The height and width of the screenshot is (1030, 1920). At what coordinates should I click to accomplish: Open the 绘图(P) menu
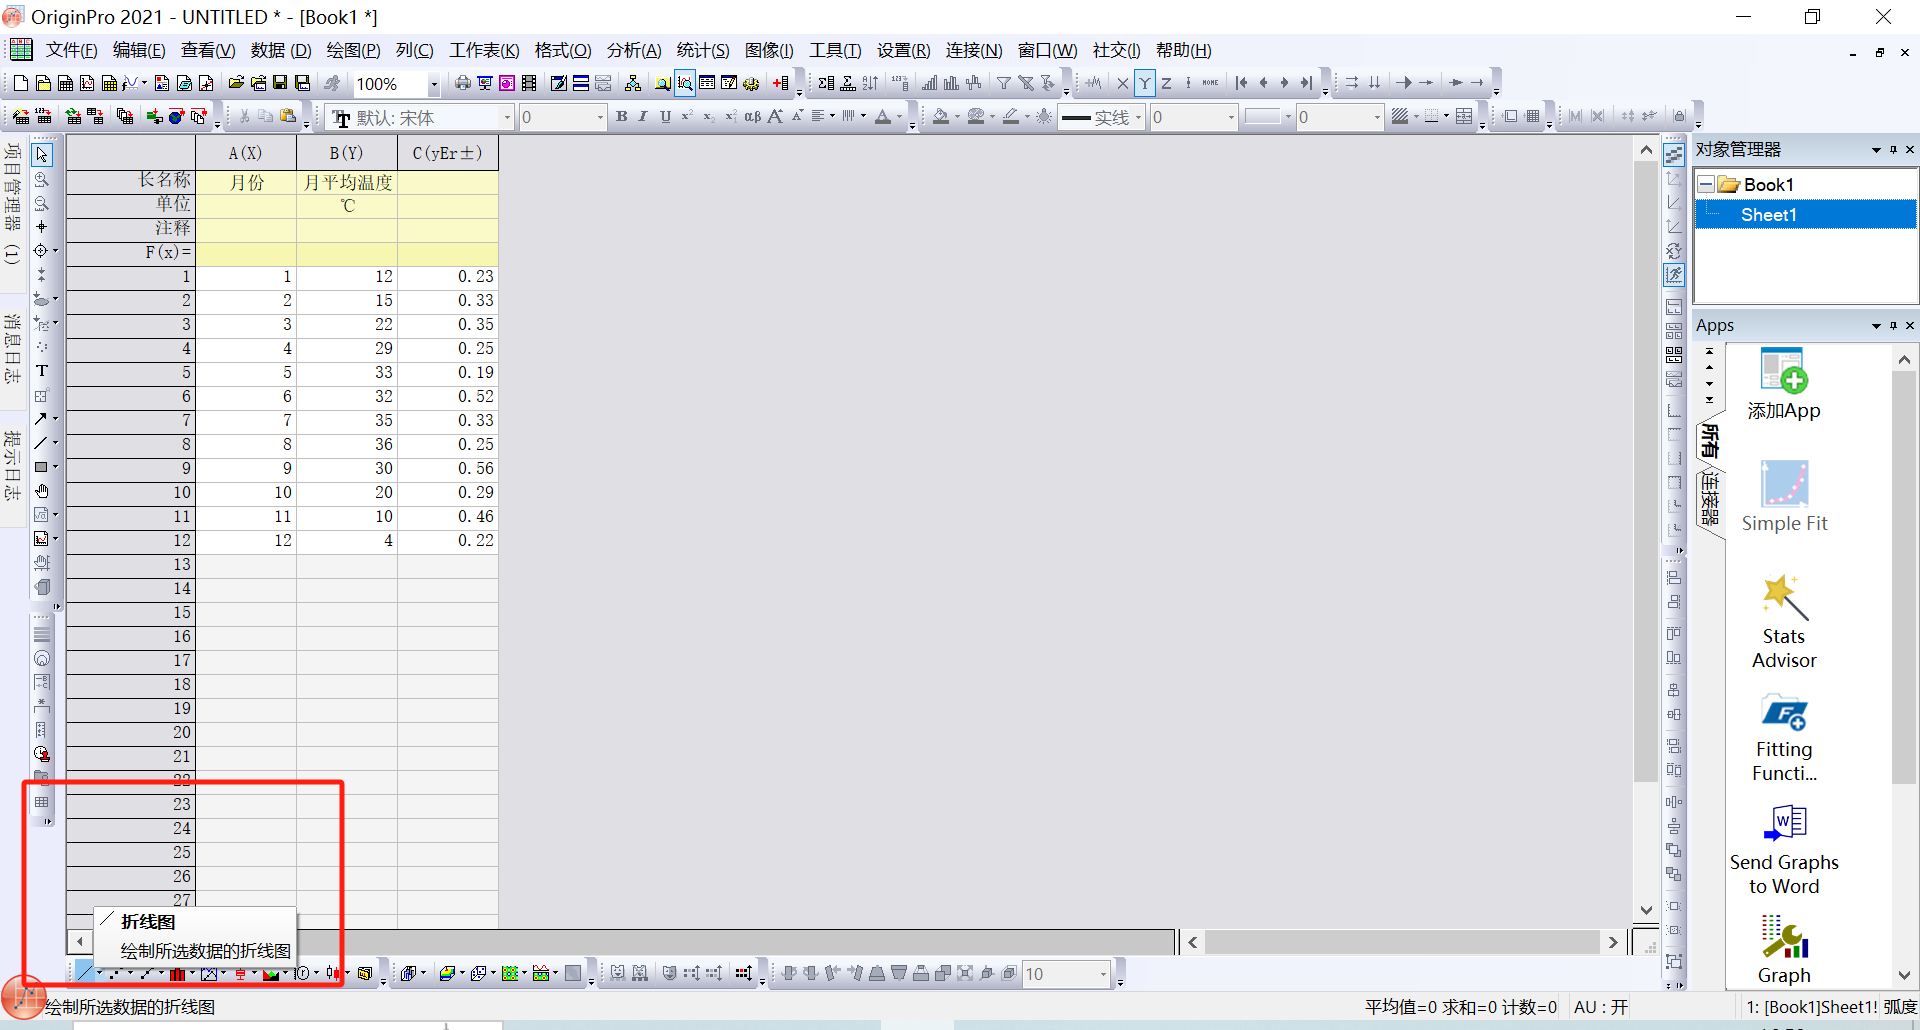click(x=353, y=50)
